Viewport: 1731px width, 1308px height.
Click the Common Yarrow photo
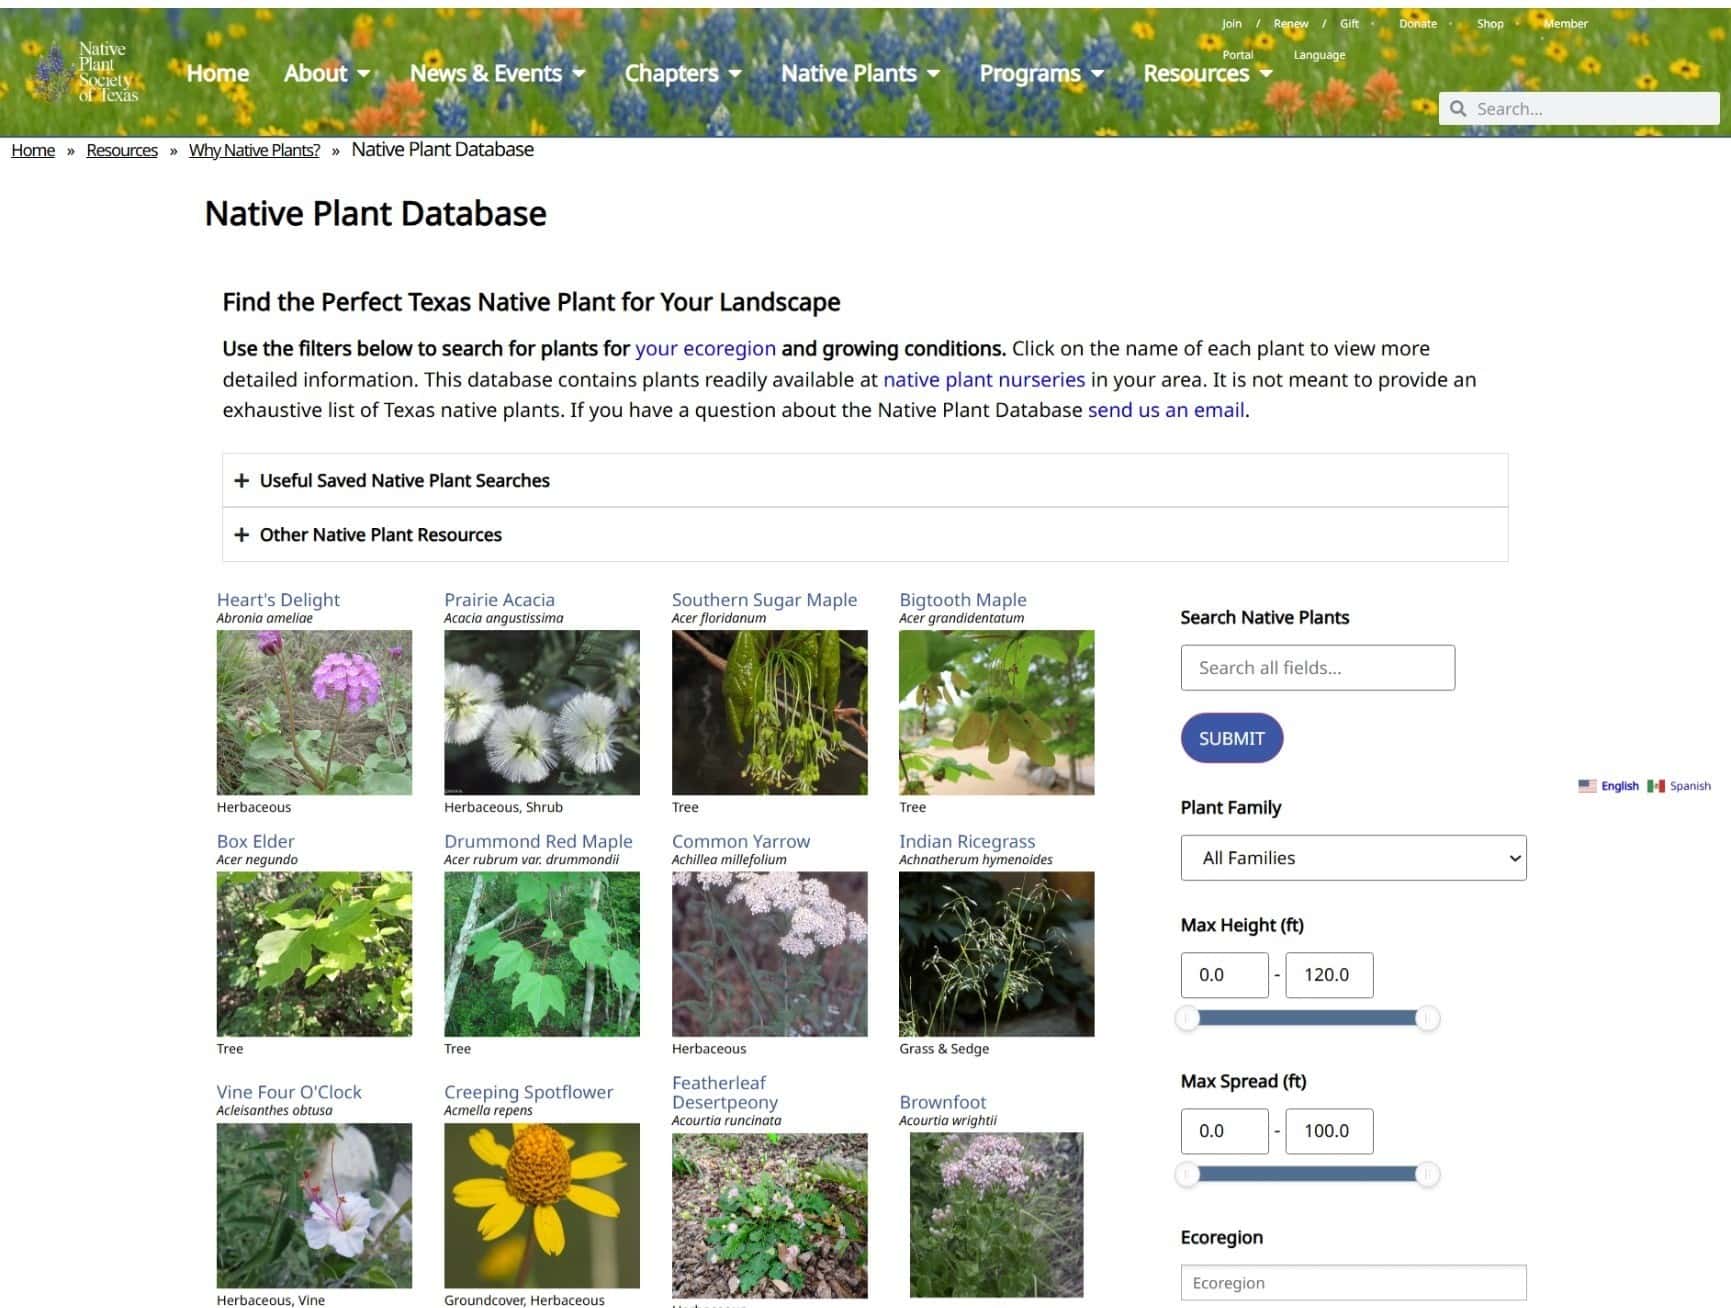pos(769,954)
